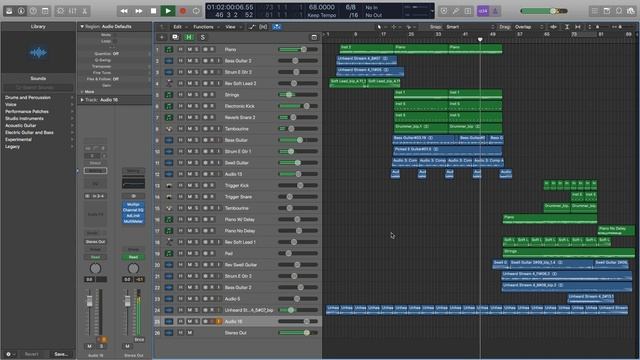
Task: Click the Add Track plus button
Action: coord(162,37)
